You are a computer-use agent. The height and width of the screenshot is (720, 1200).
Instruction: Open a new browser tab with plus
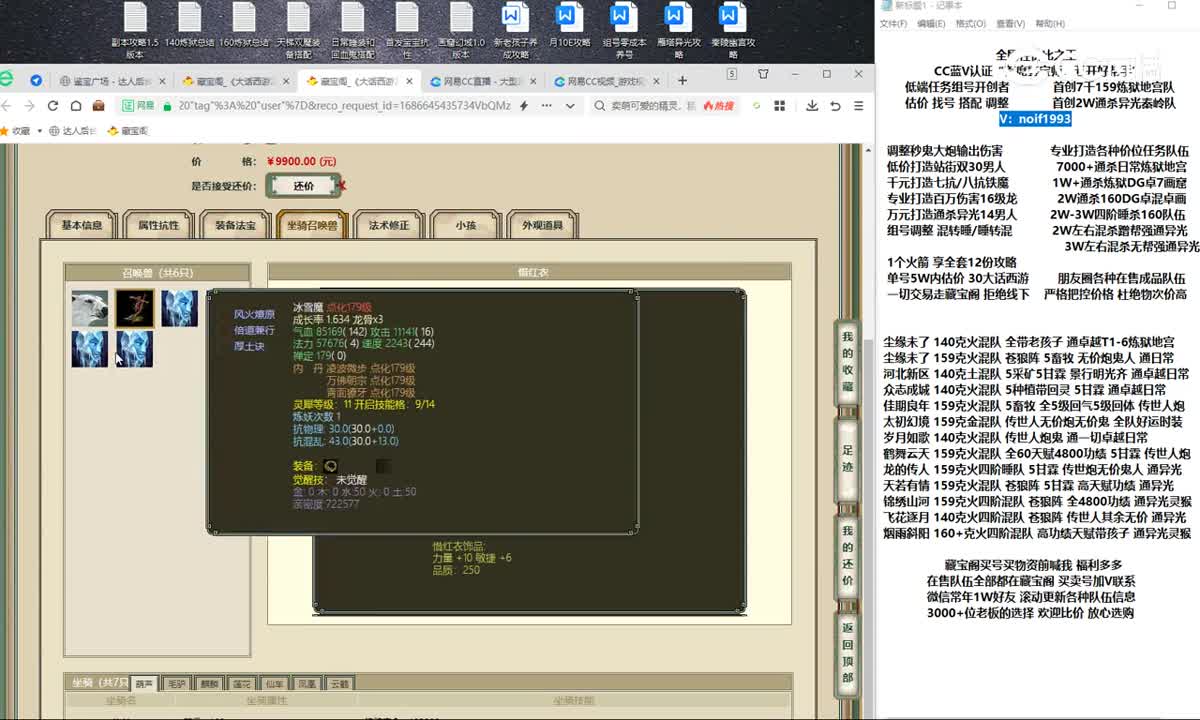[x=680, y=81]
